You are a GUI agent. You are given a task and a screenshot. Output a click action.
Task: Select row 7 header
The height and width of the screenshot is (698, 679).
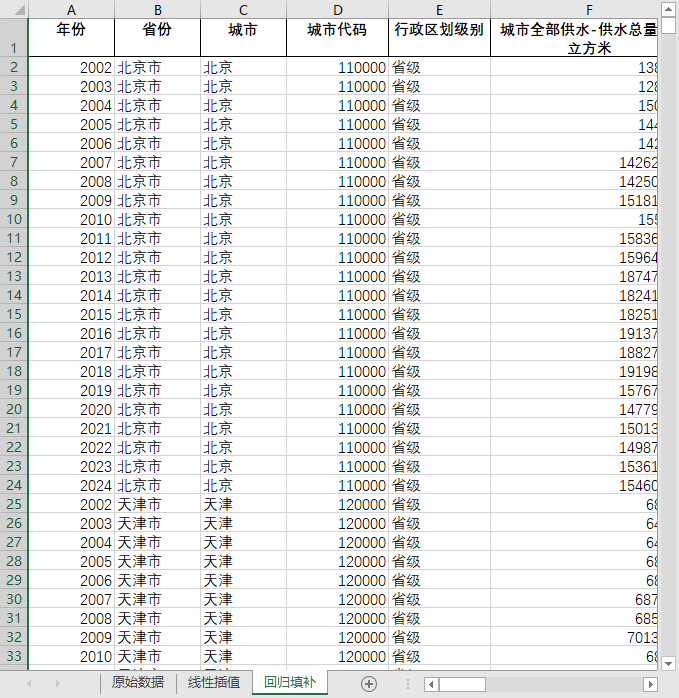coord(14,162)
